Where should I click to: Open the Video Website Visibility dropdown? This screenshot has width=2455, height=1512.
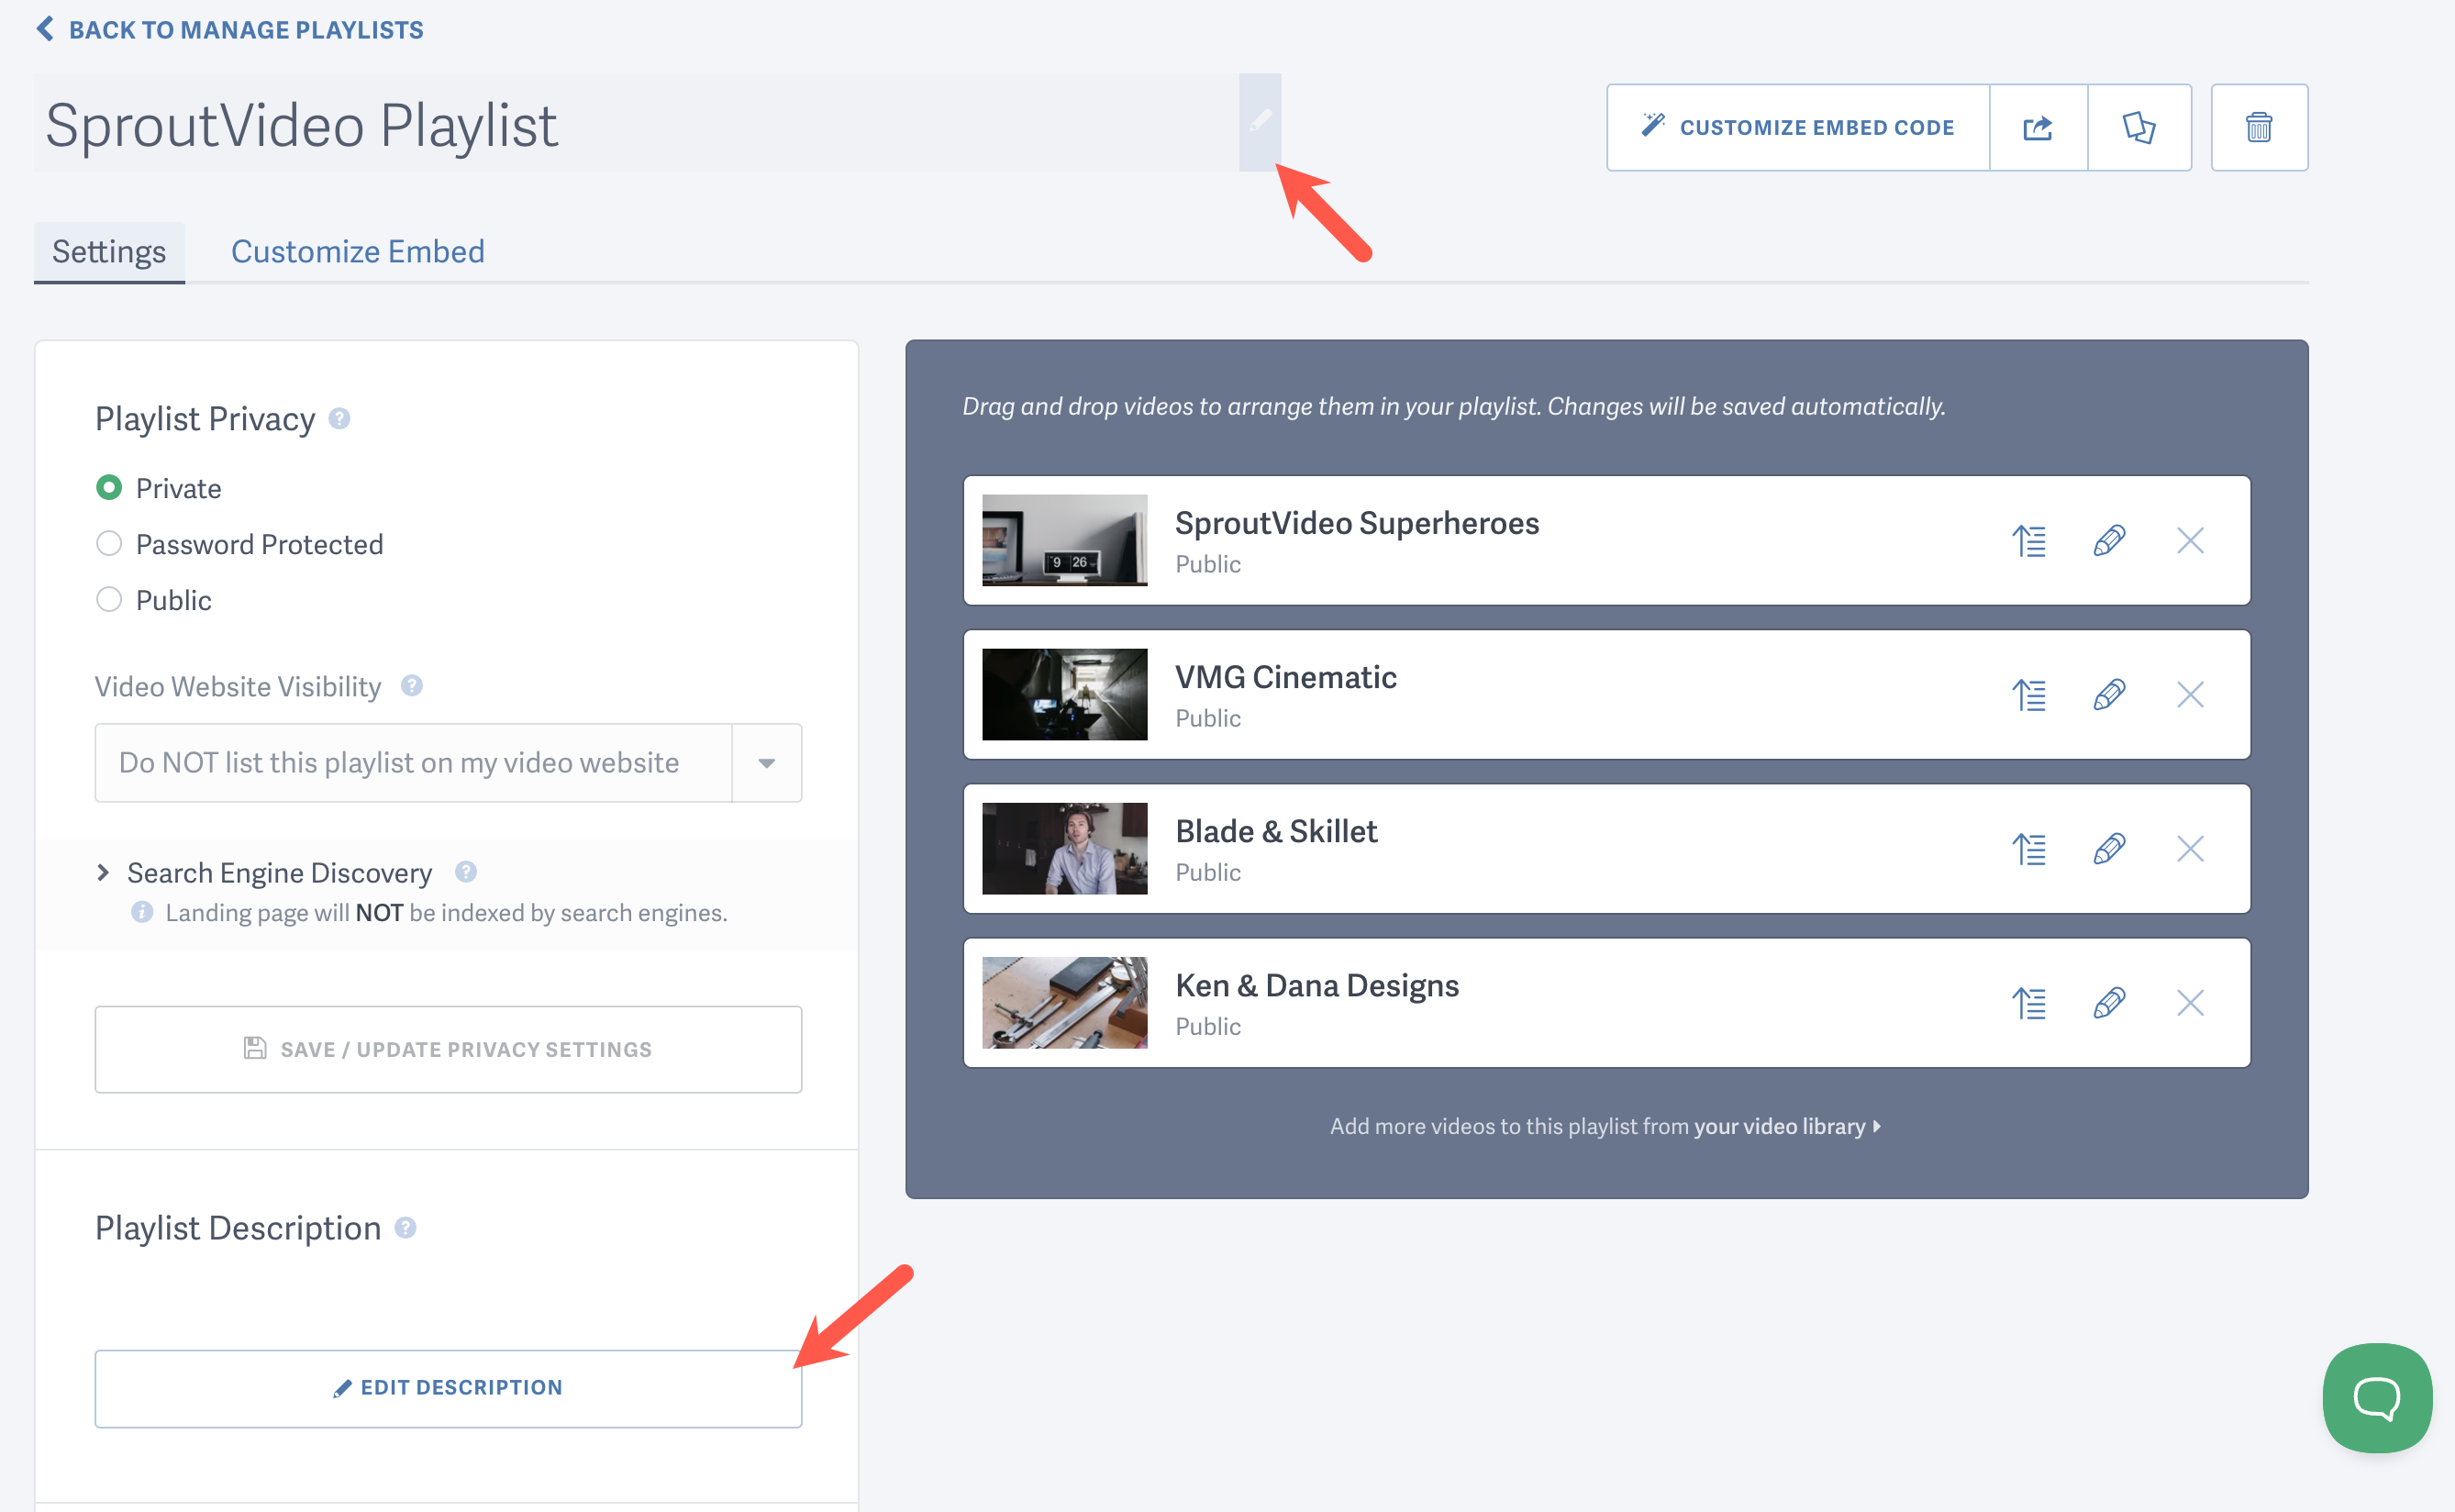[766, 762]
